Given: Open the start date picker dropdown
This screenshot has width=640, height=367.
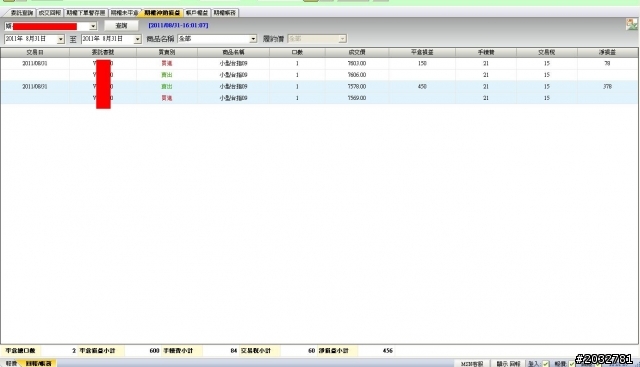Looking at the screenshot, I should (x=61, y=39).
